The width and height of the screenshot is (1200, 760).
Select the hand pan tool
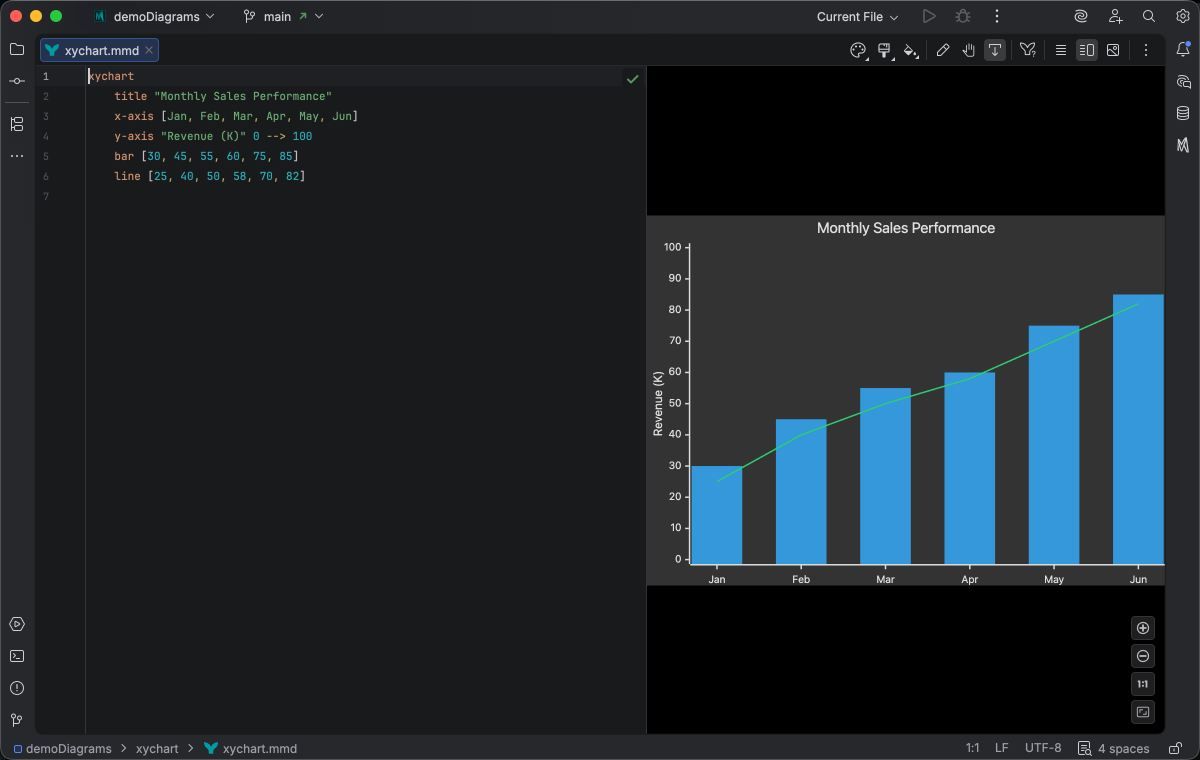pyautogui.click(x=969, y=50)
